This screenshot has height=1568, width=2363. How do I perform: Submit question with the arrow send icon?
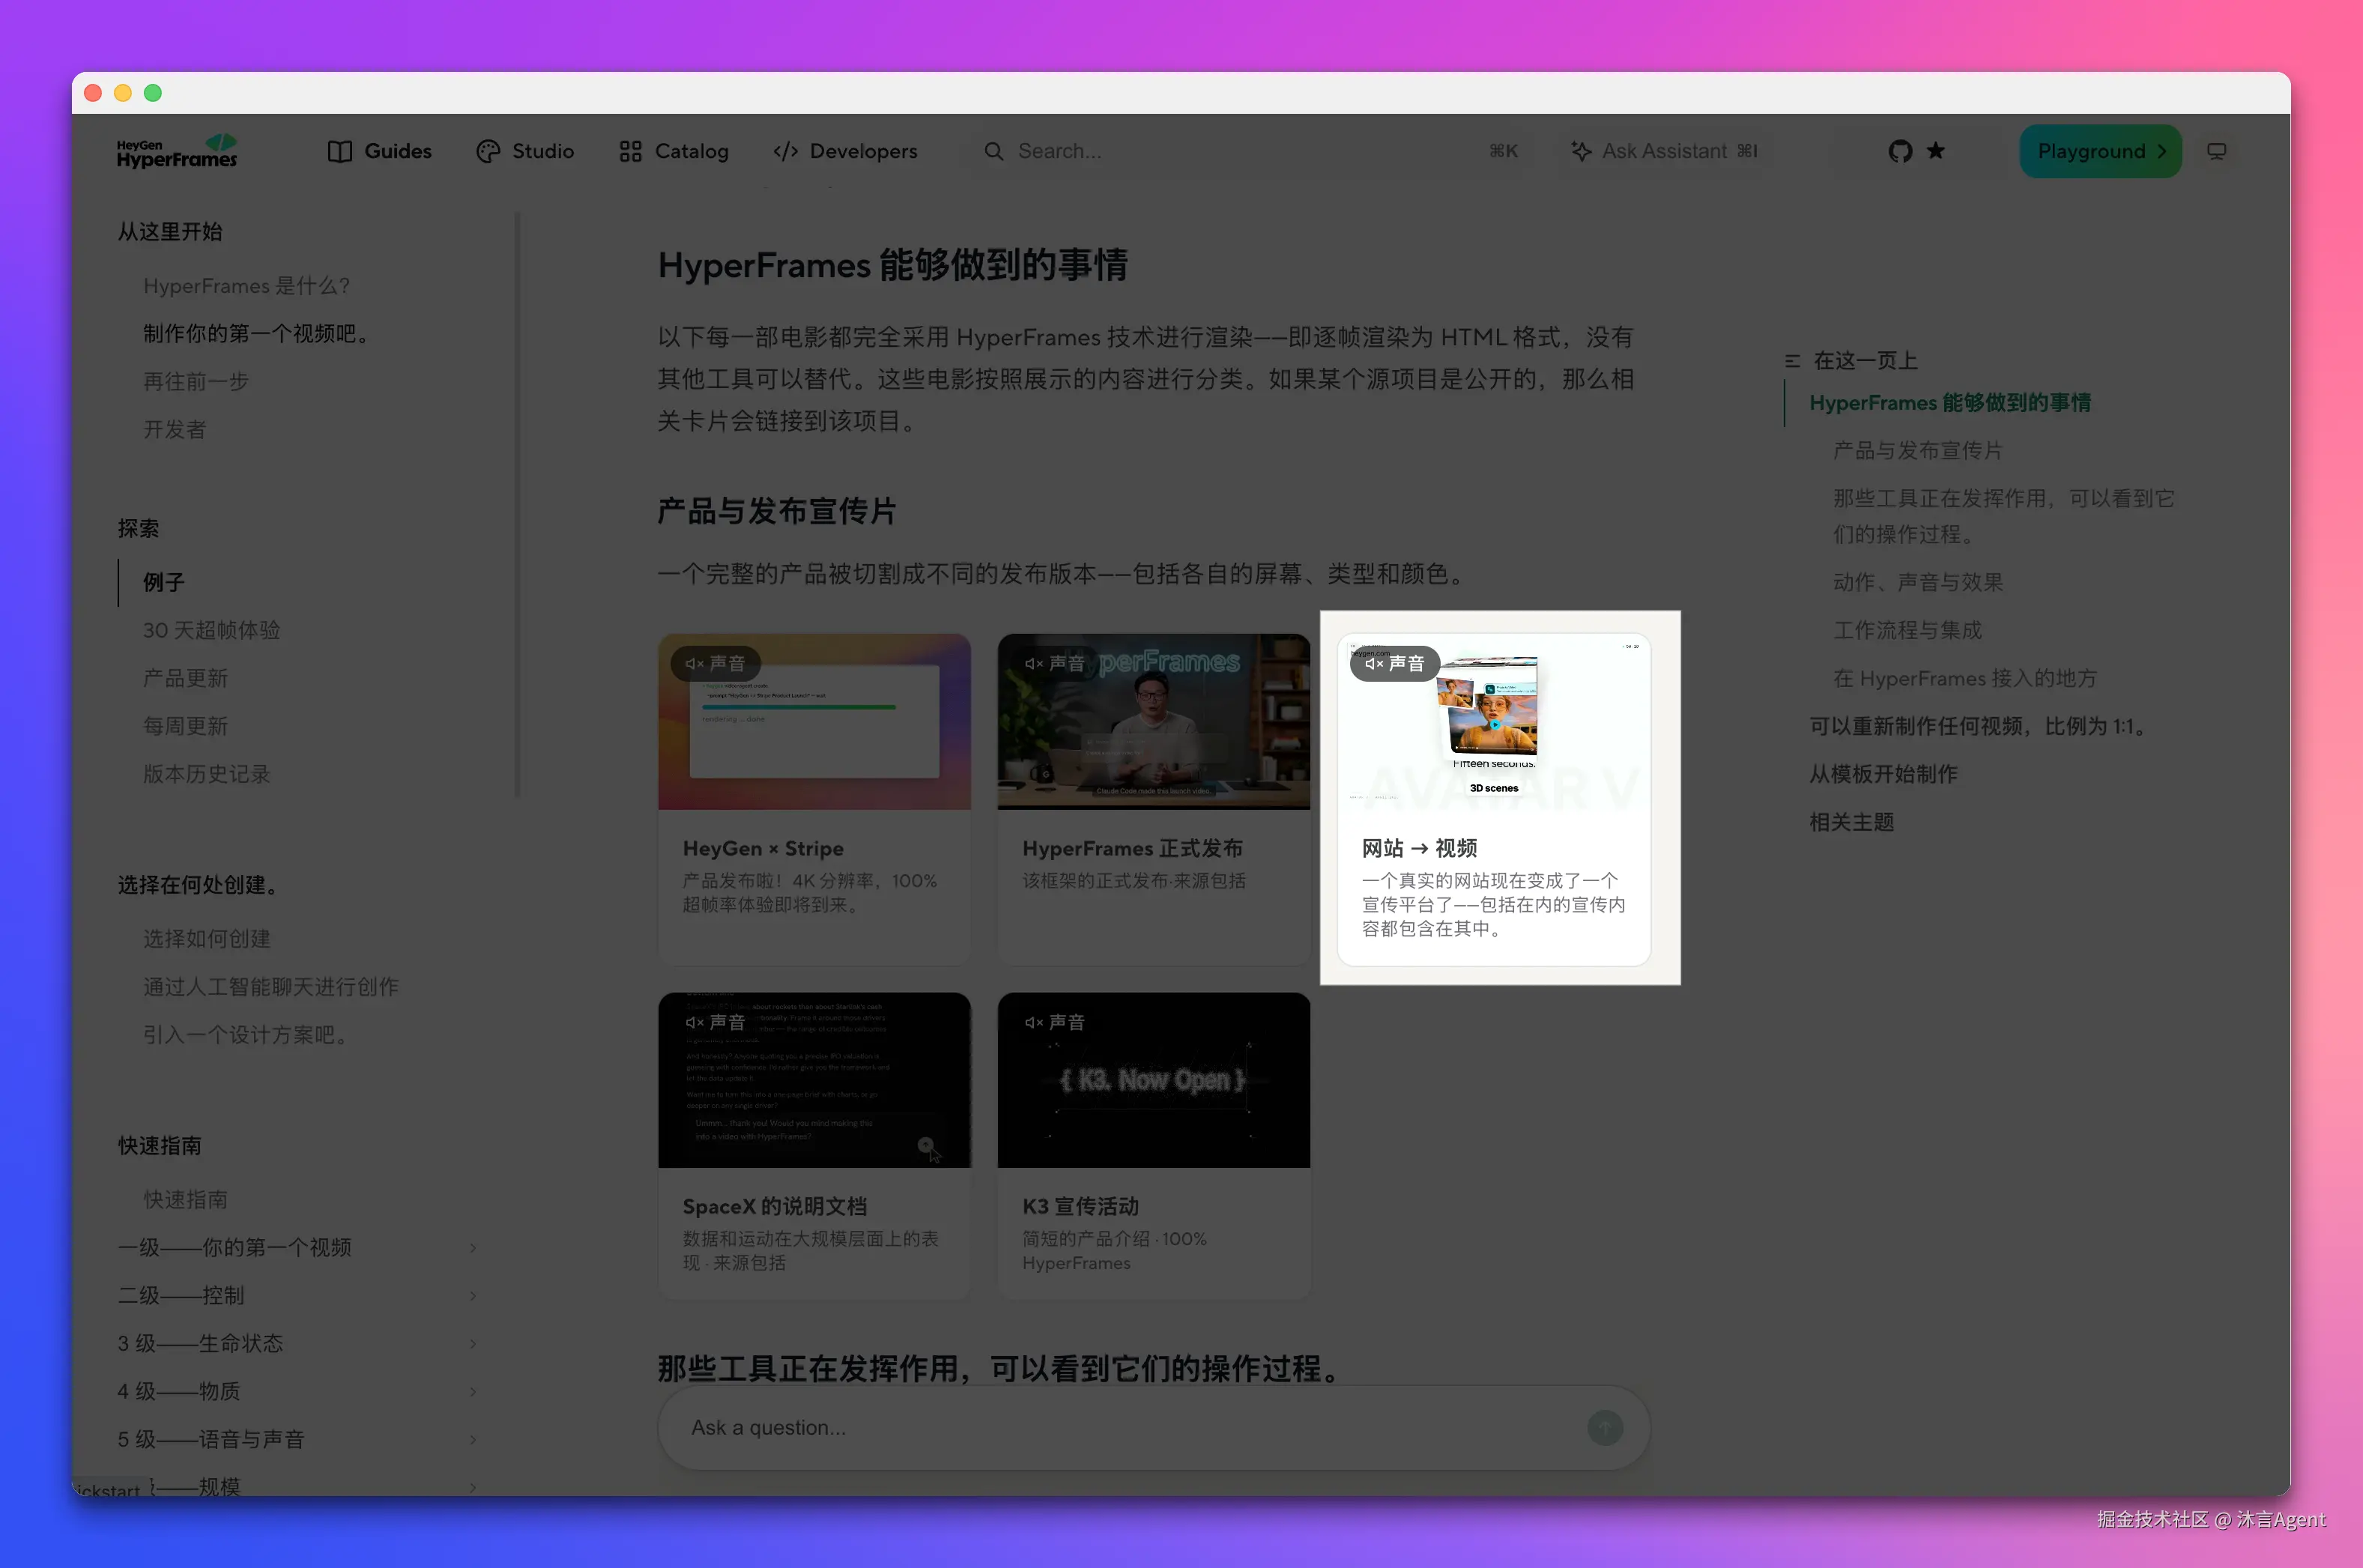(x=1604, y=1427)
